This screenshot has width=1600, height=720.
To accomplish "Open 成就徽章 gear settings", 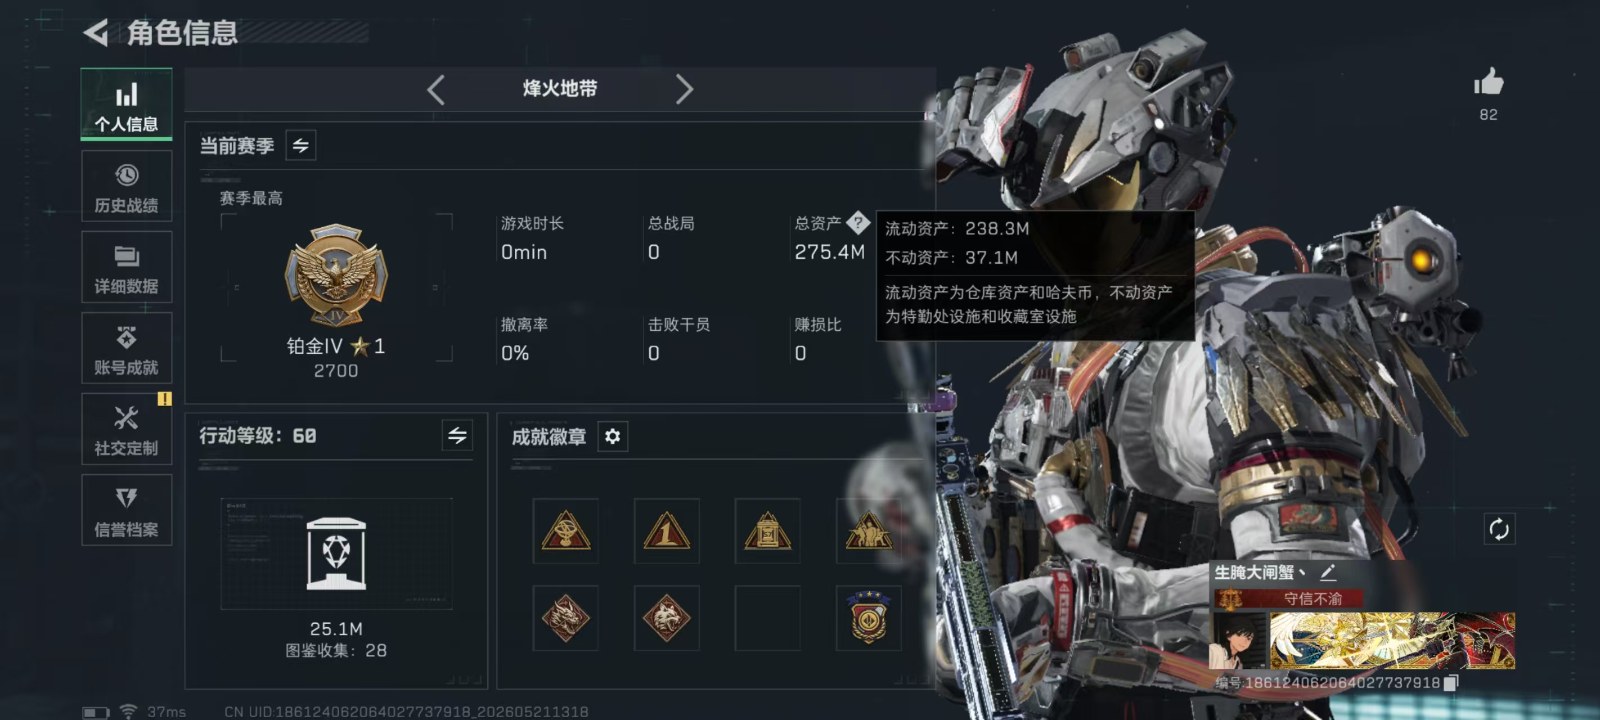I will (x=613, y=436).
